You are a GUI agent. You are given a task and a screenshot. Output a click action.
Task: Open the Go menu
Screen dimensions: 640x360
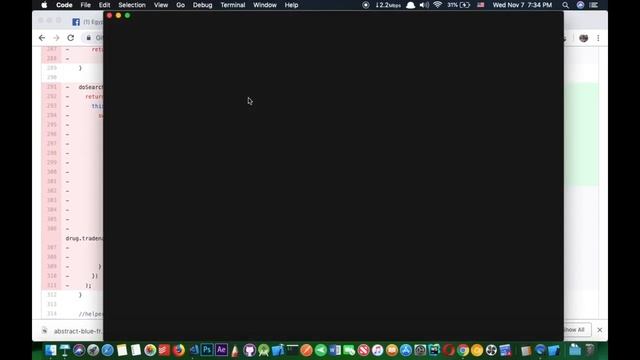coord(180,5)
